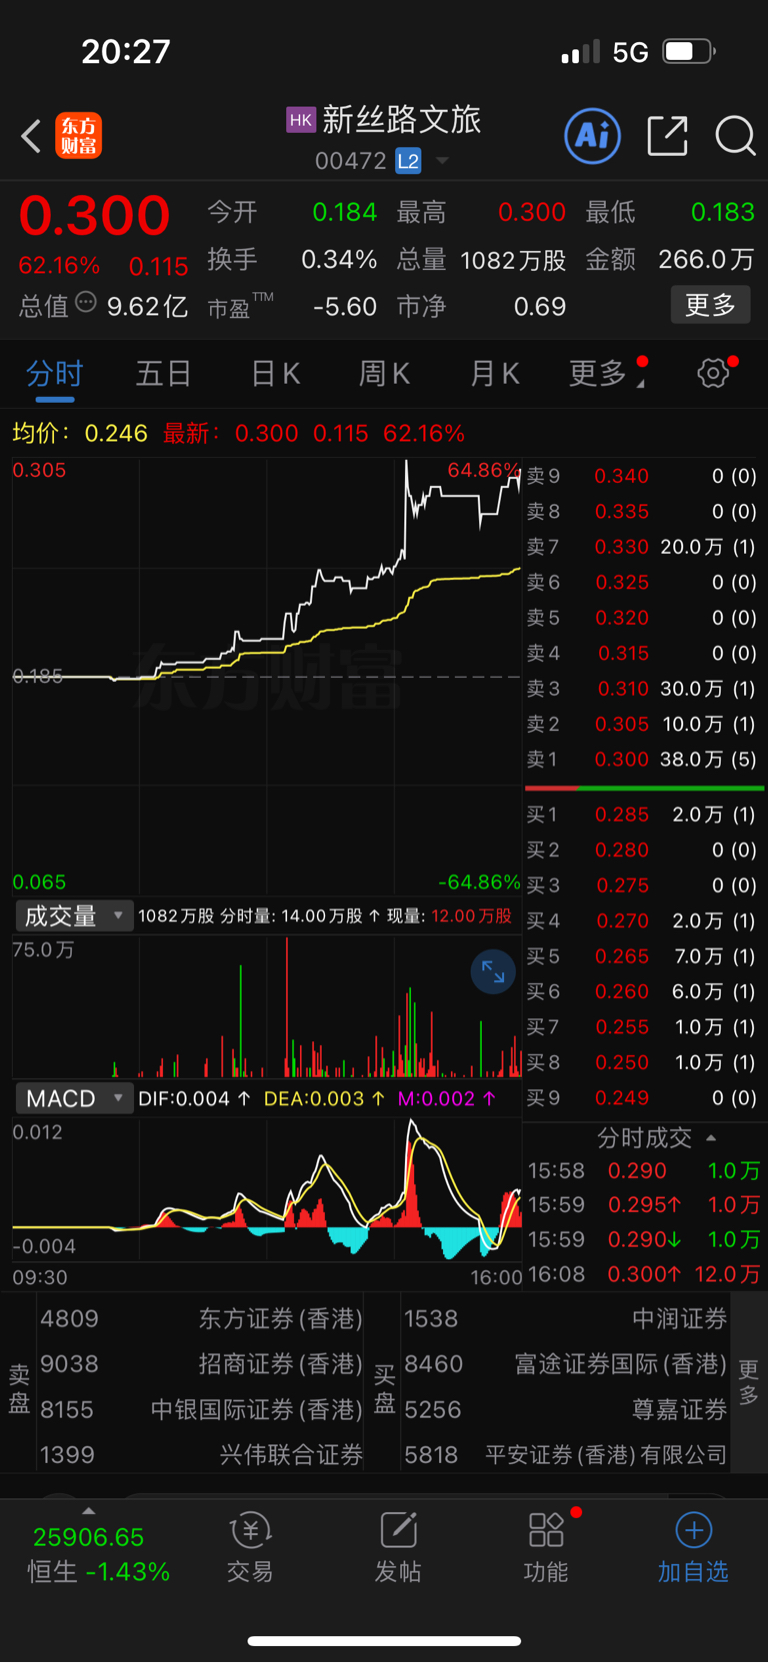
Task: Tap the 更多 quote details button
Action: (710, 305)
